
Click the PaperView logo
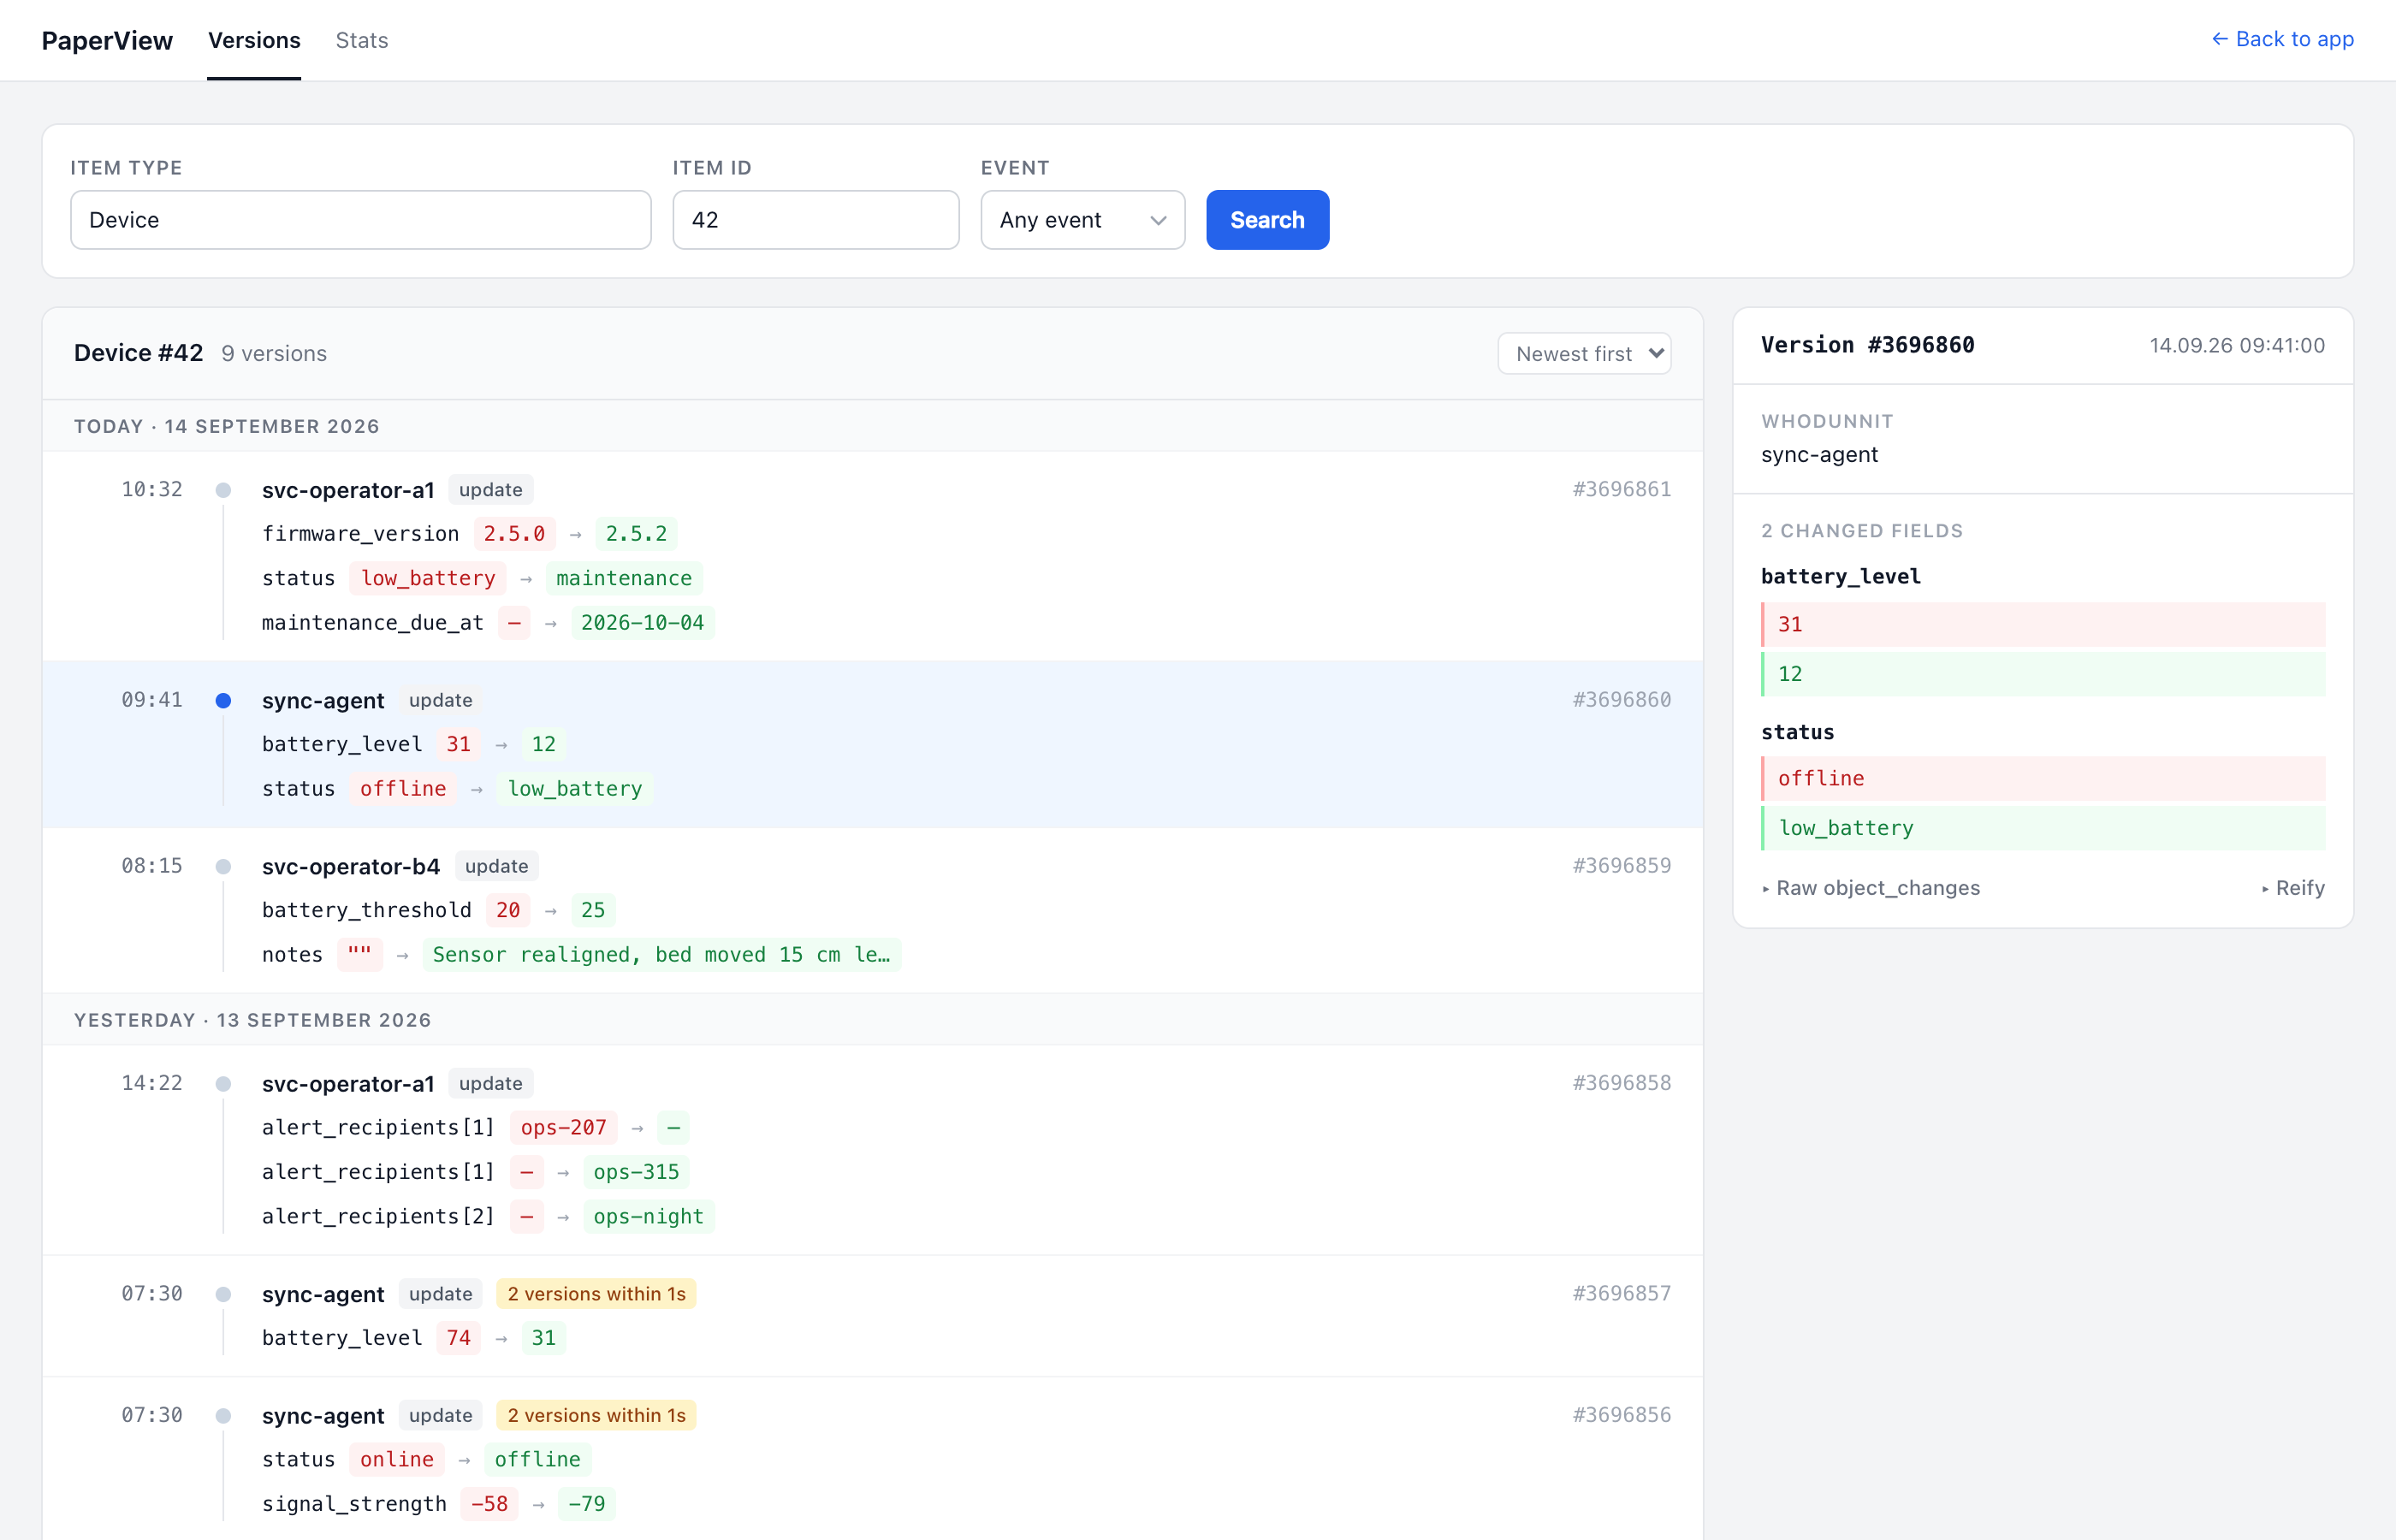pos(107,40)
